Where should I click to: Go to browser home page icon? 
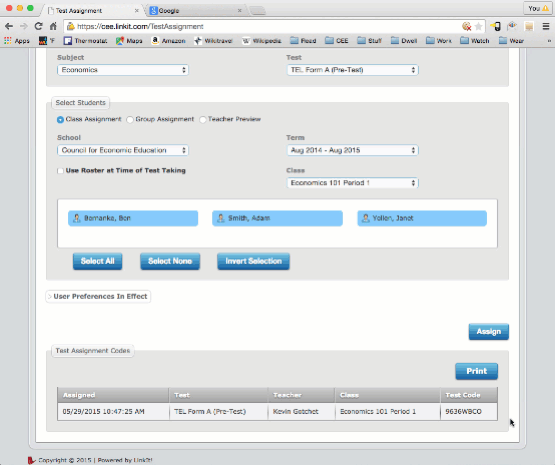pos(53,26)
